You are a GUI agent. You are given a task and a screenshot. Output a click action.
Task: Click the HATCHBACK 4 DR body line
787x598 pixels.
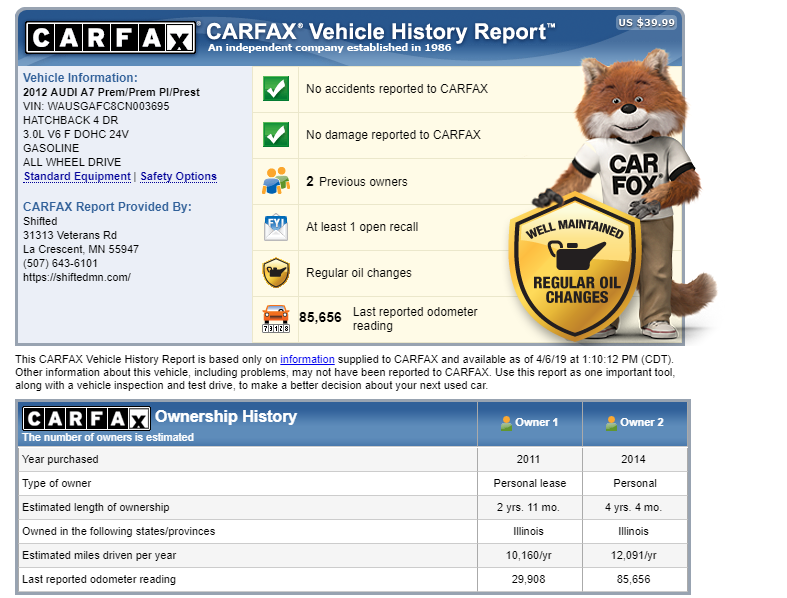71,121
